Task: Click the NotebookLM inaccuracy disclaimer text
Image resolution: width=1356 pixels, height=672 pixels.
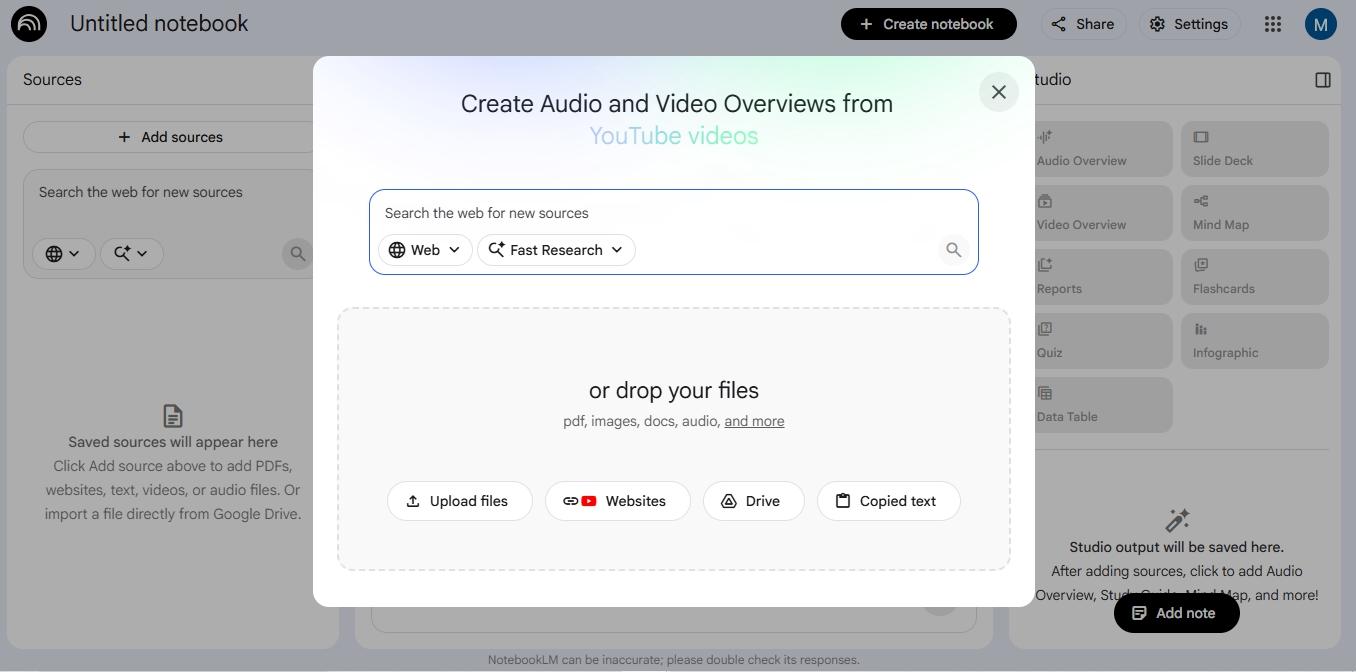Action: [674, 660]
